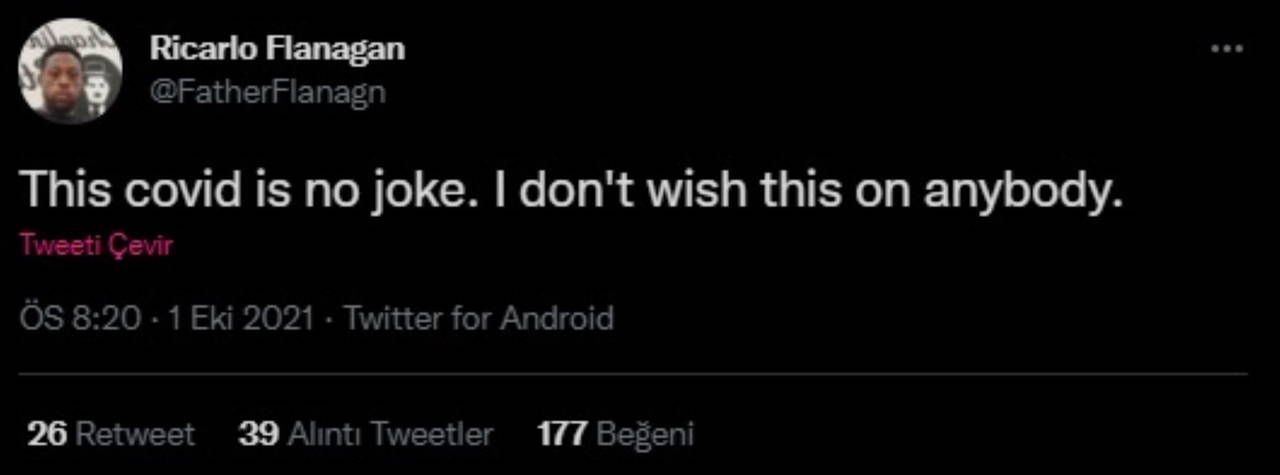Click the Alıntı Tweetler label

(390, 434)
